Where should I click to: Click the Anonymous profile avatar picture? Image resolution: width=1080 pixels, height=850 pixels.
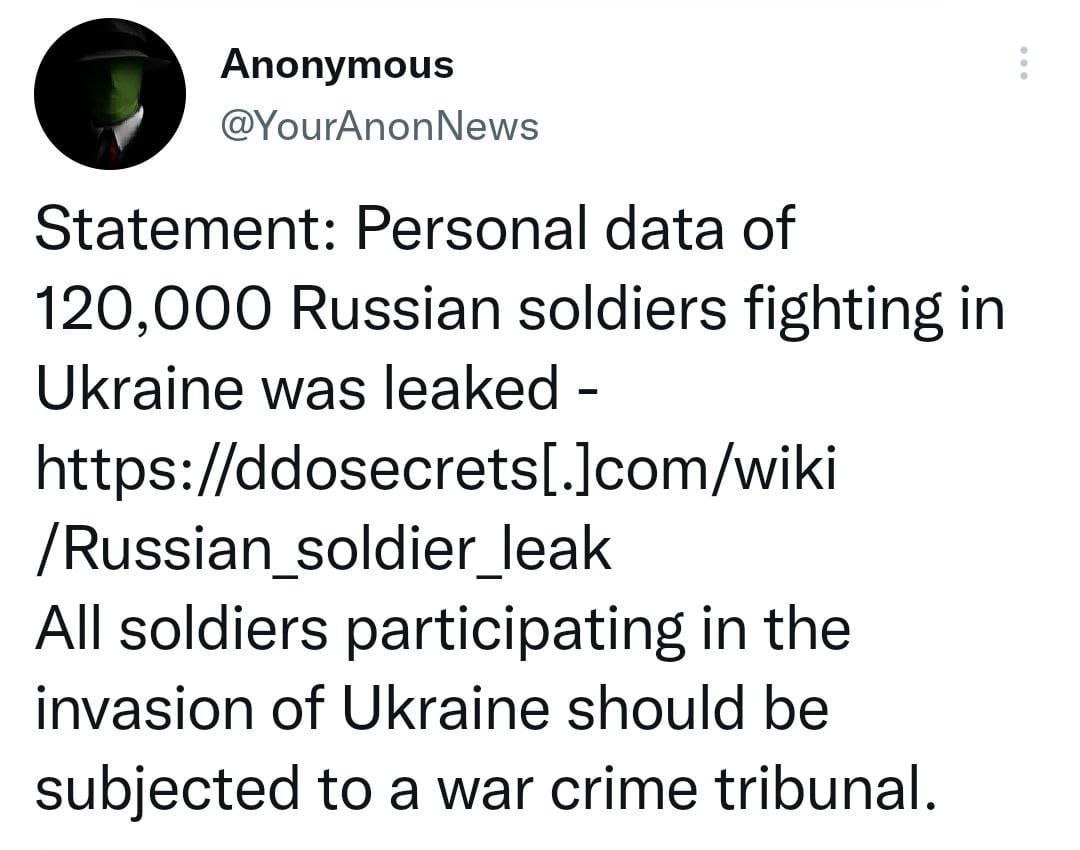tap(109, 94)
